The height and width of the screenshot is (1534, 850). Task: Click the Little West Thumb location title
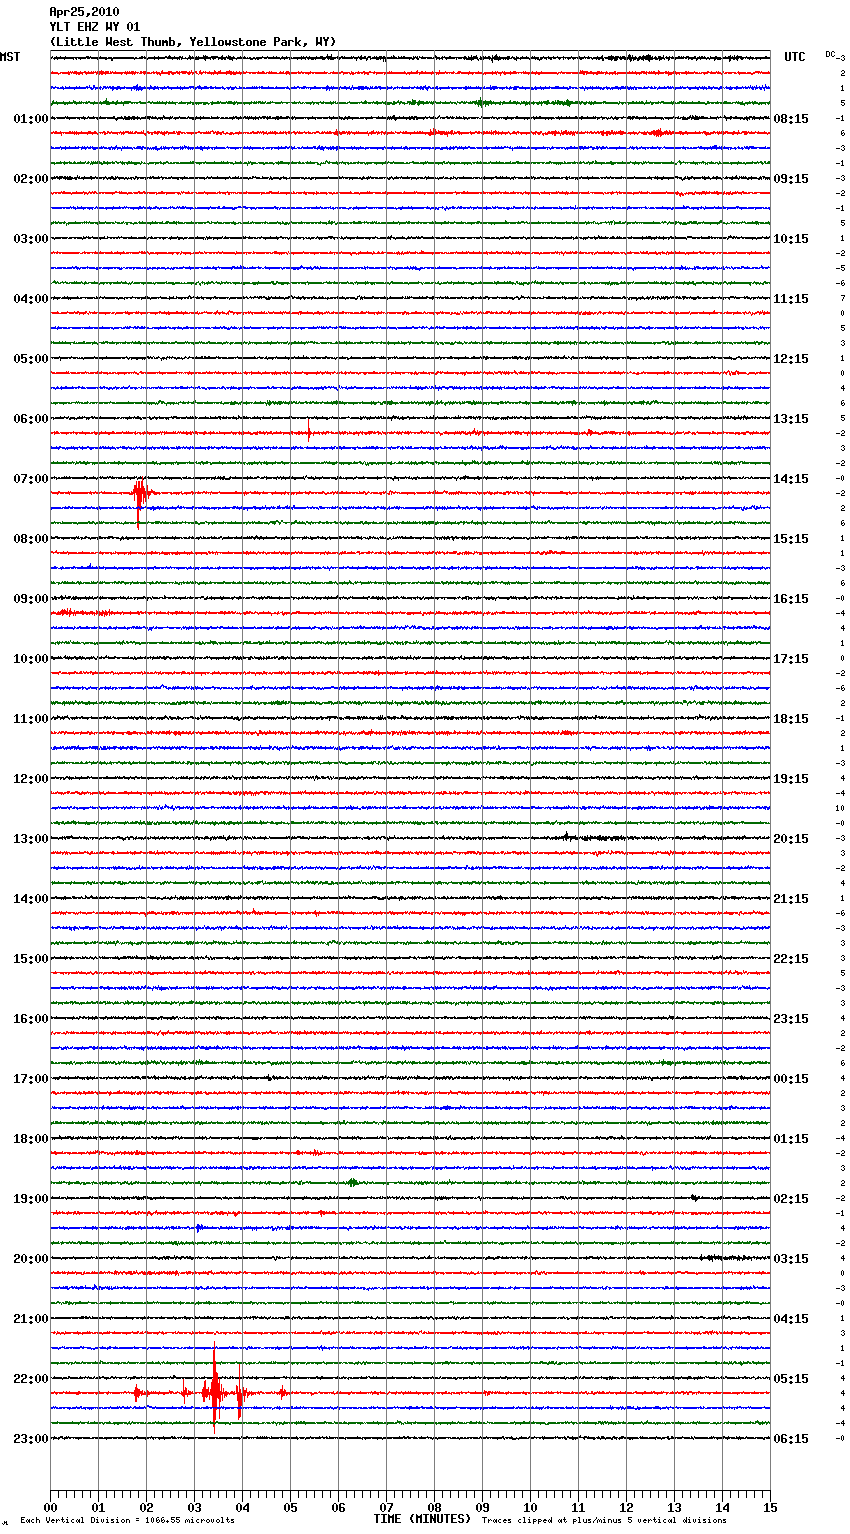[193, 42]
